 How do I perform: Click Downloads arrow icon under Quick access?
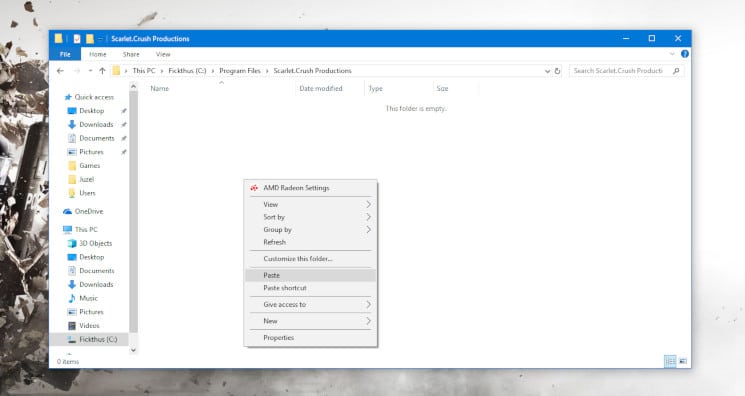pyautogui.click(x=72, y=125)
